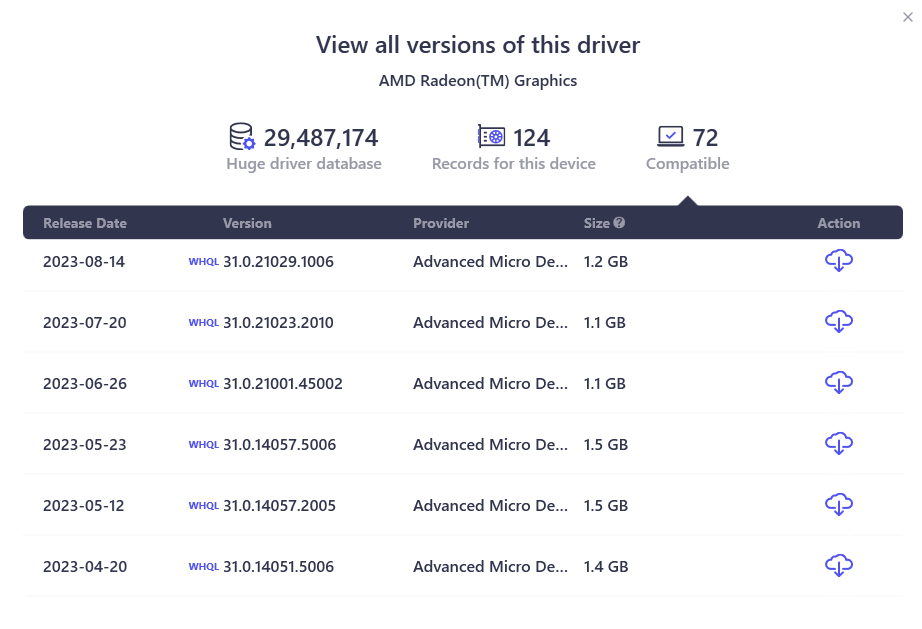Download the 2023-06-26 driver release
Viewport: 922px width, 629px height.
tap(838, 384)
